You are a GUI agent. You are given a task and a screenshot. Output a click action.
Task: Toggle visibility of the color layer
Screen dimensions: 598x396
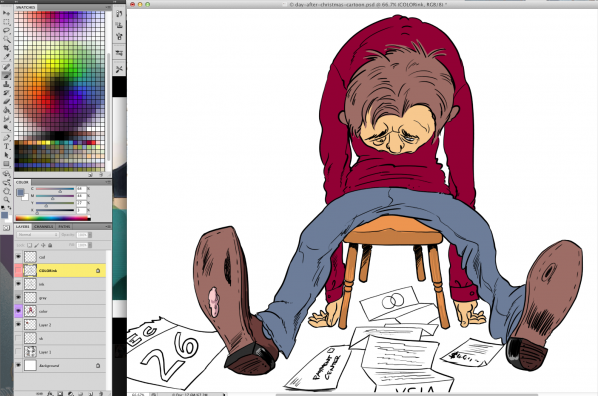click(x=18, y=311)
